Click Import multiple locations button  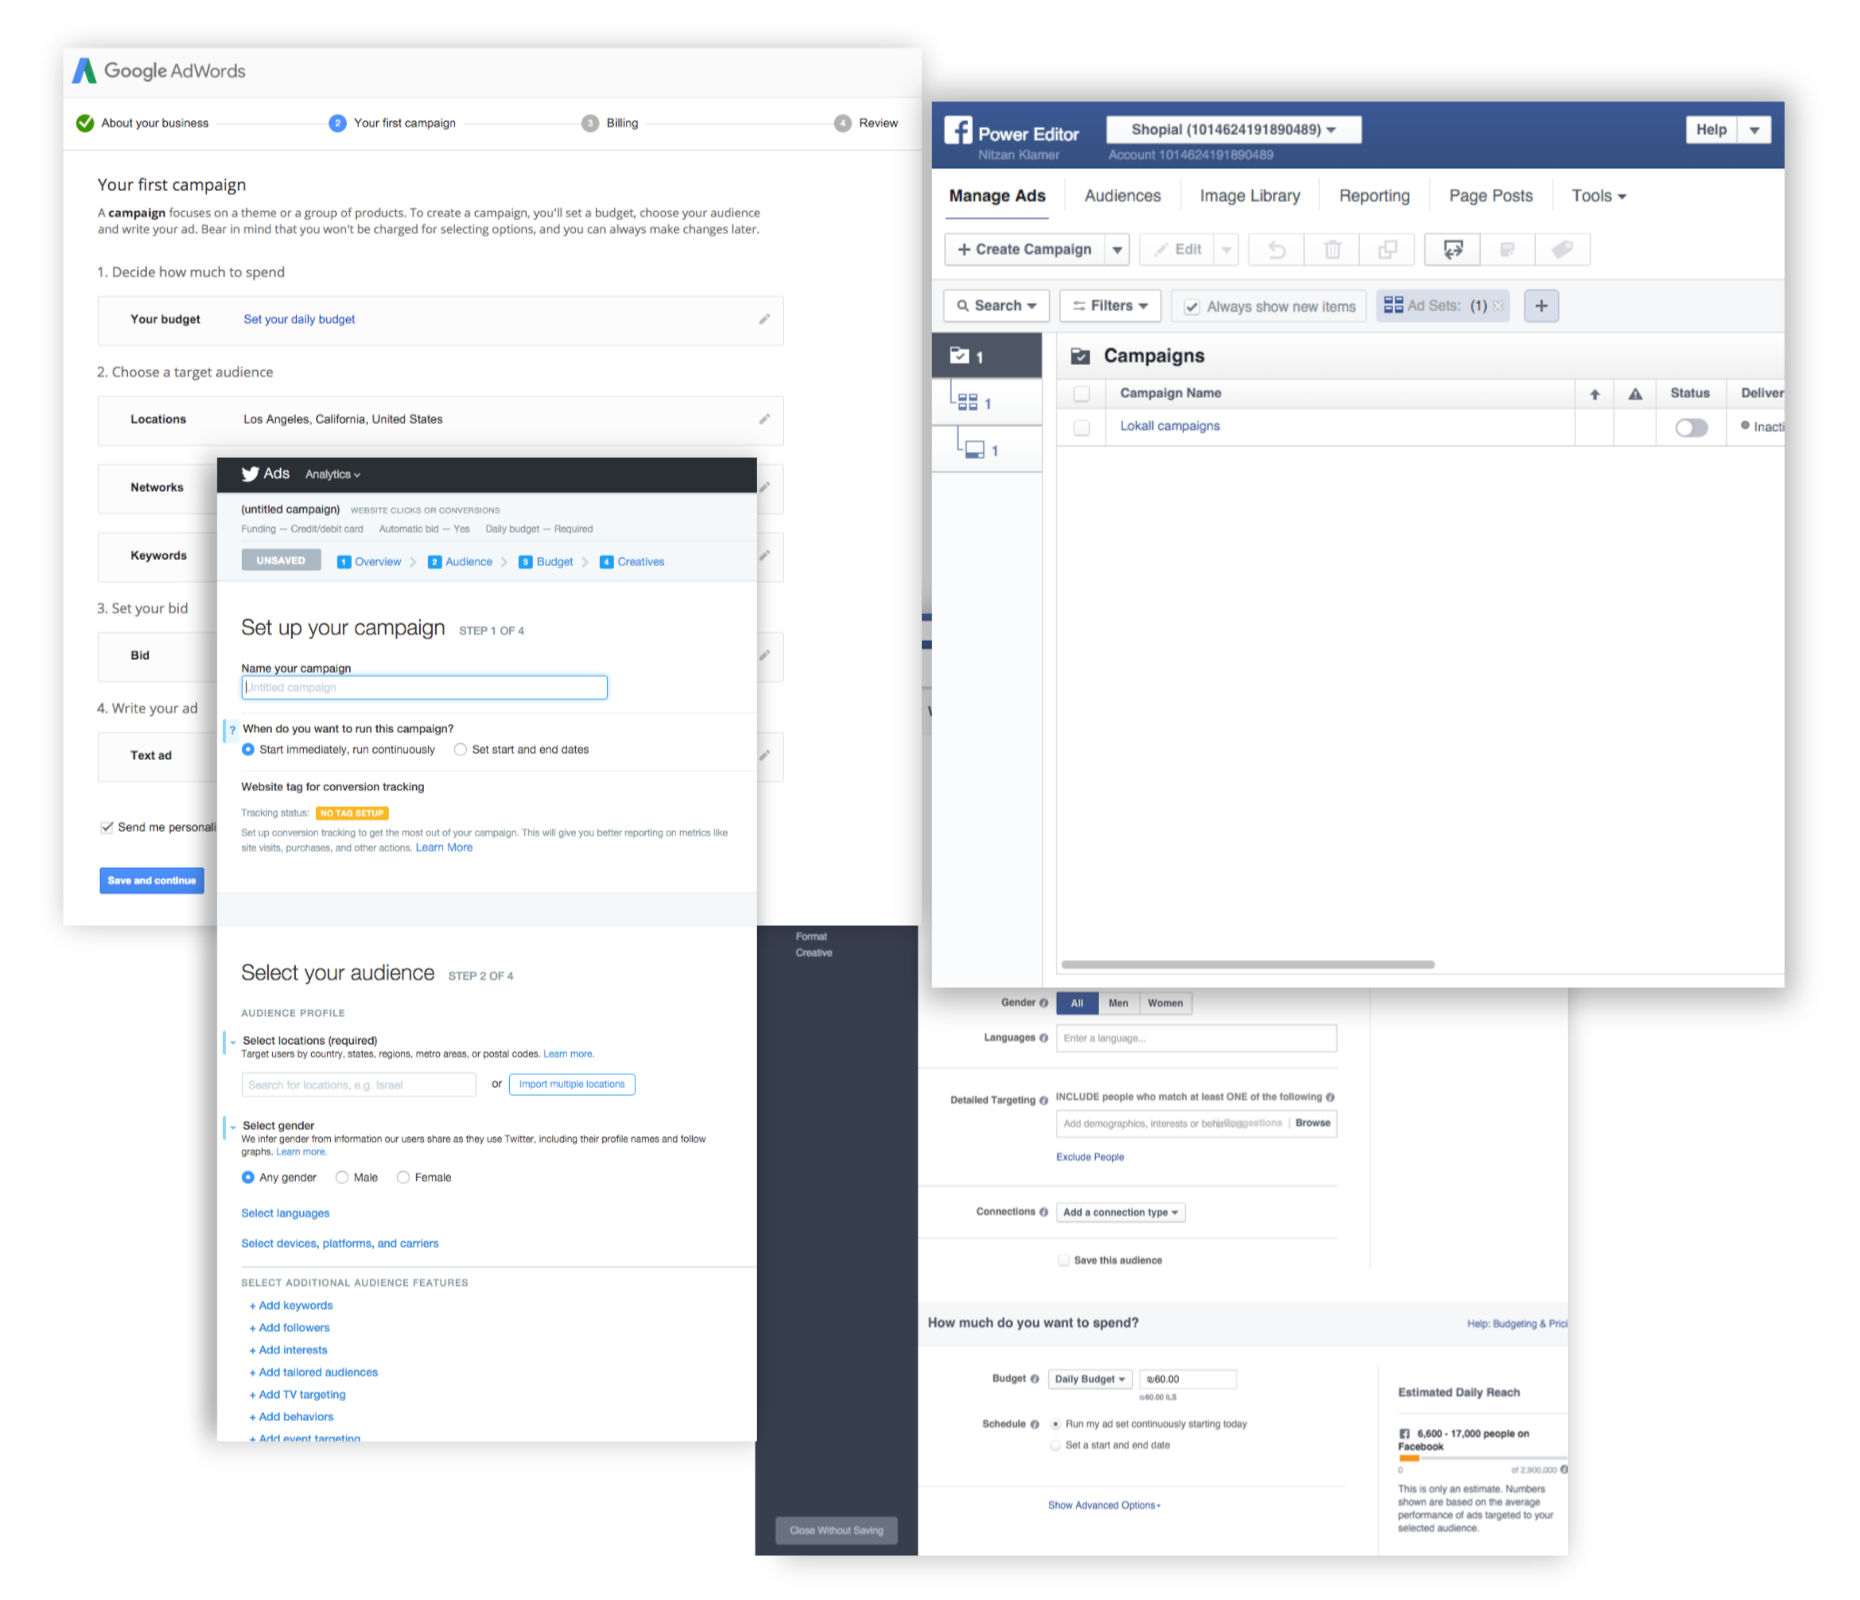click(x=572, y=1084)
